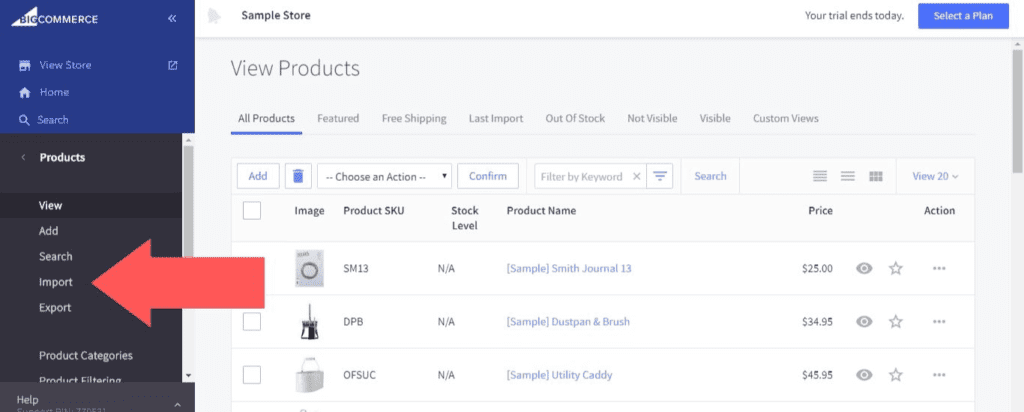
Task: Click the Price column header
Action: click(820, 210)
